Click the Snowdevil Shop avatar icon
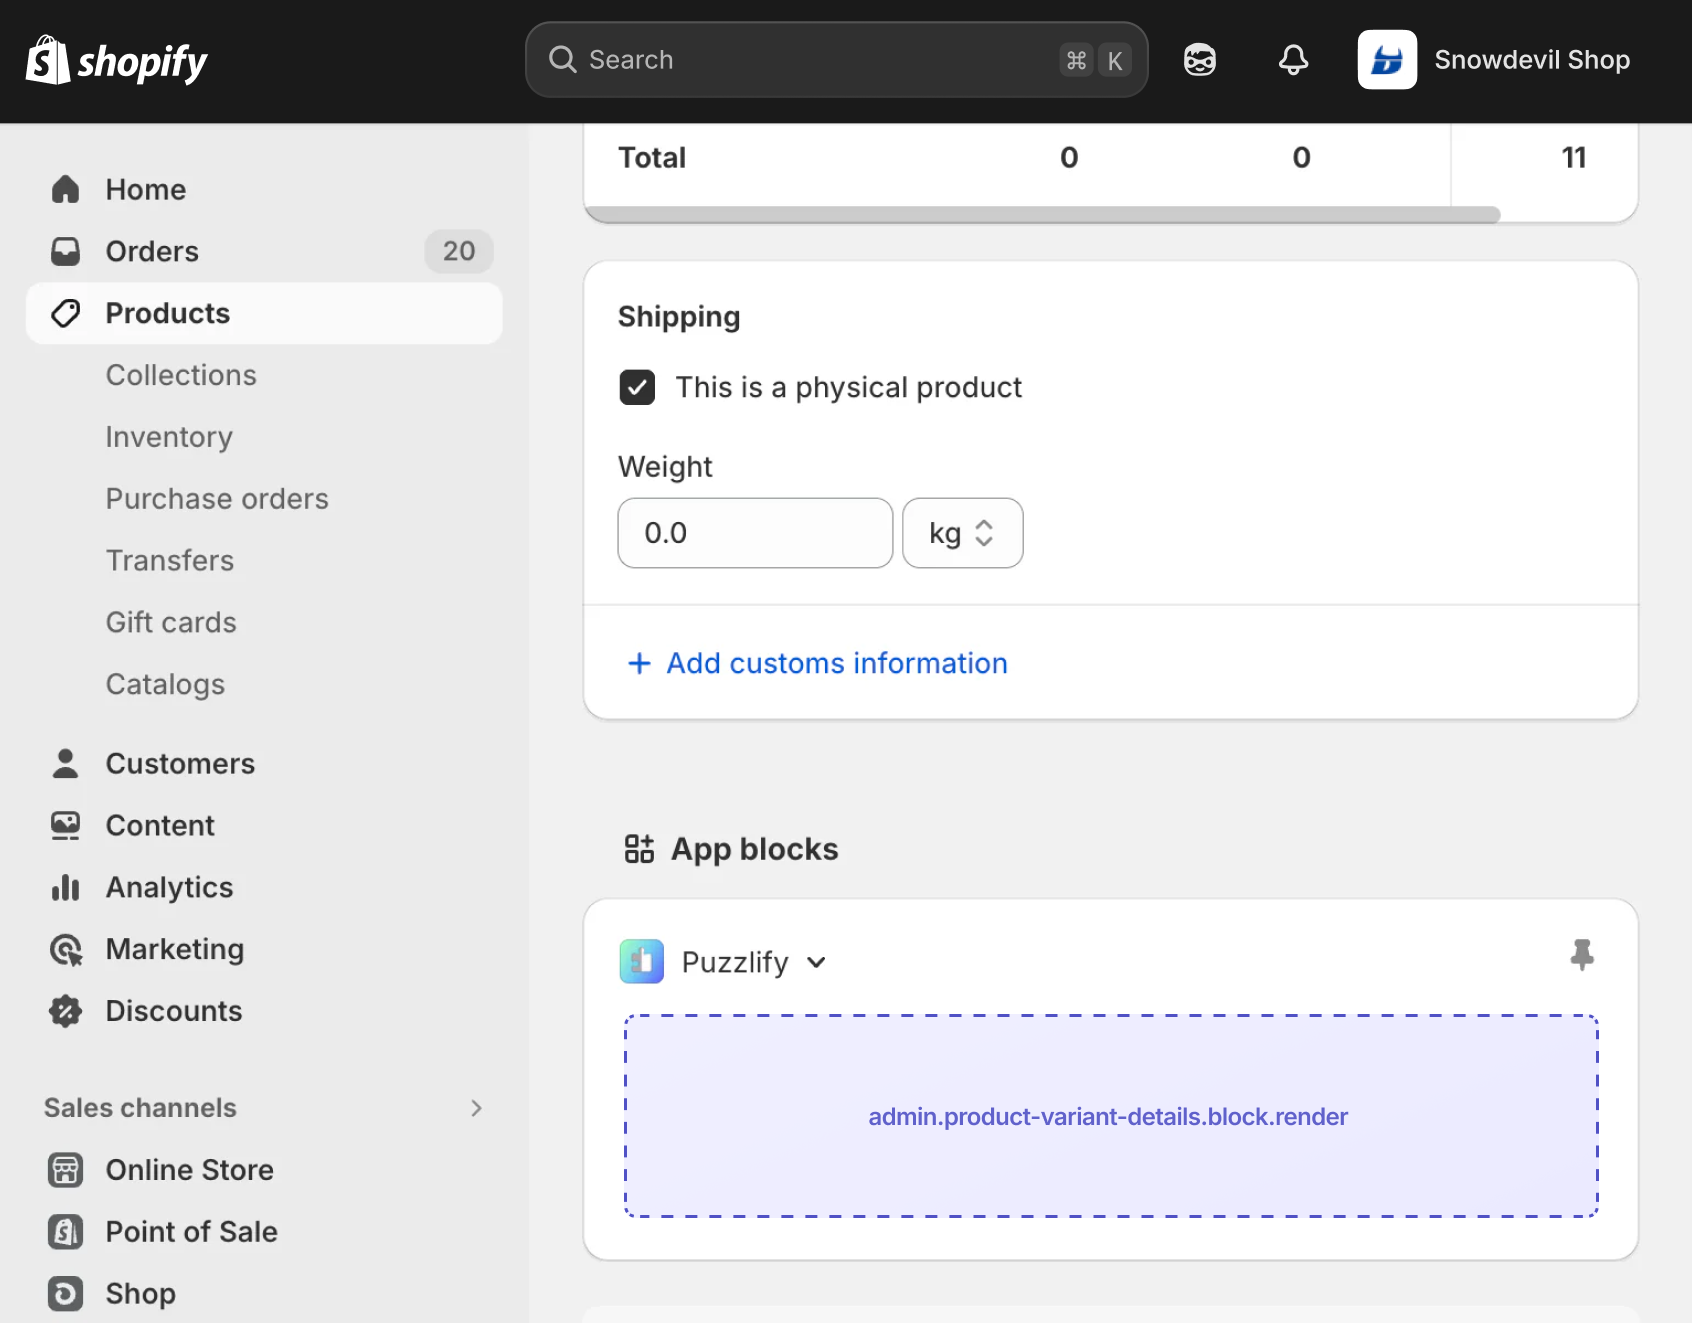Image resolution: width=1692 pixels, height=1323 pixels. click(x=1387, y=60)
